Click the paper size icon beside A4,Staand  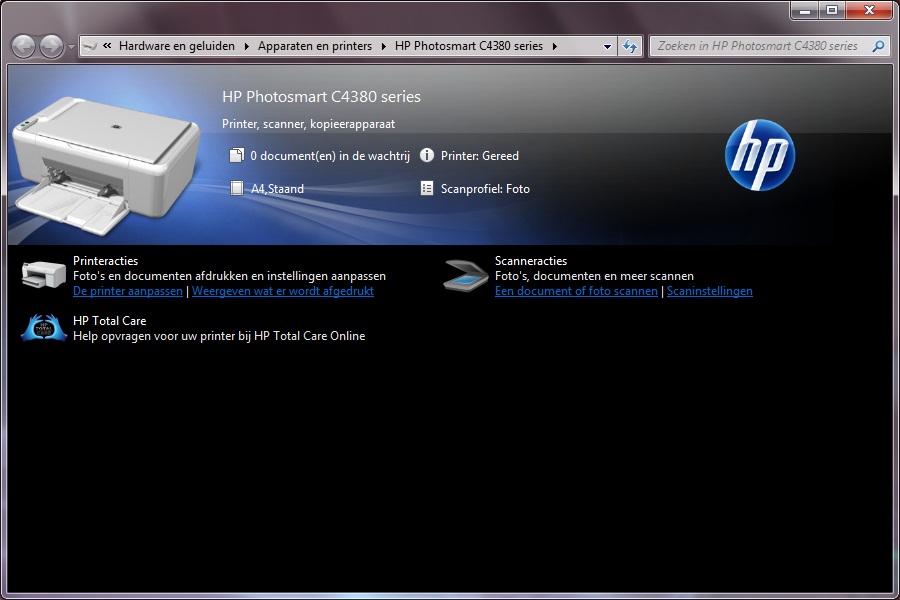pos(236,188)
